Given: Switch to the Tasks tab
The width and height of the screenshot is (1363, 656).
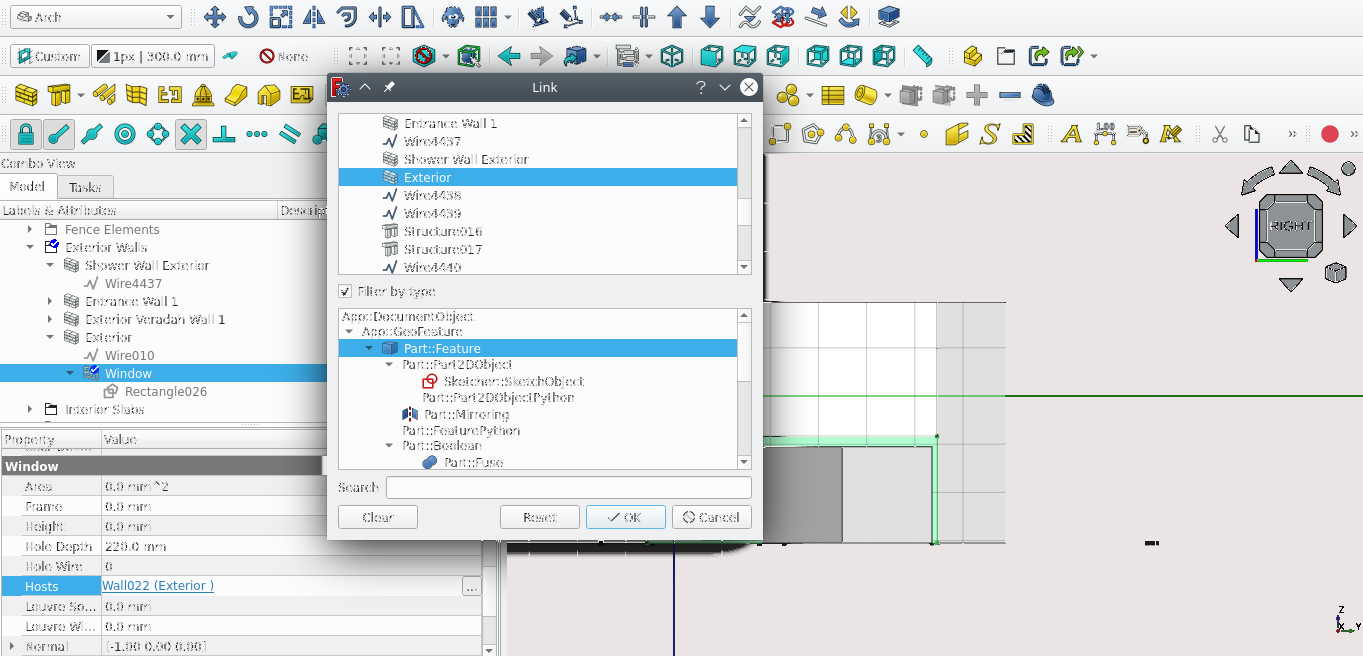Looking at the screenshot, I should [85, 187].
